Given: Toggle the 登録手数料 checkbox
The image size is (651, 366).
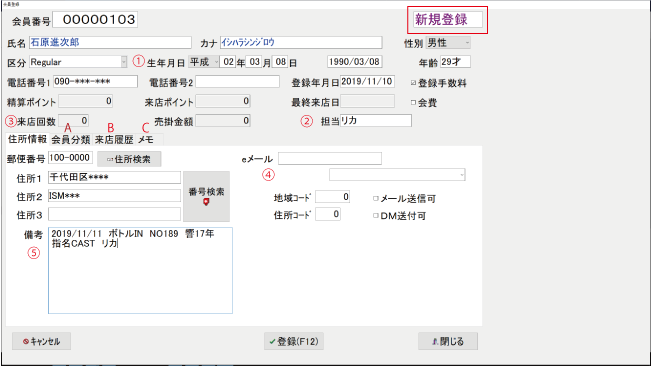Looking at the screenshot, I should click(413, 83).
